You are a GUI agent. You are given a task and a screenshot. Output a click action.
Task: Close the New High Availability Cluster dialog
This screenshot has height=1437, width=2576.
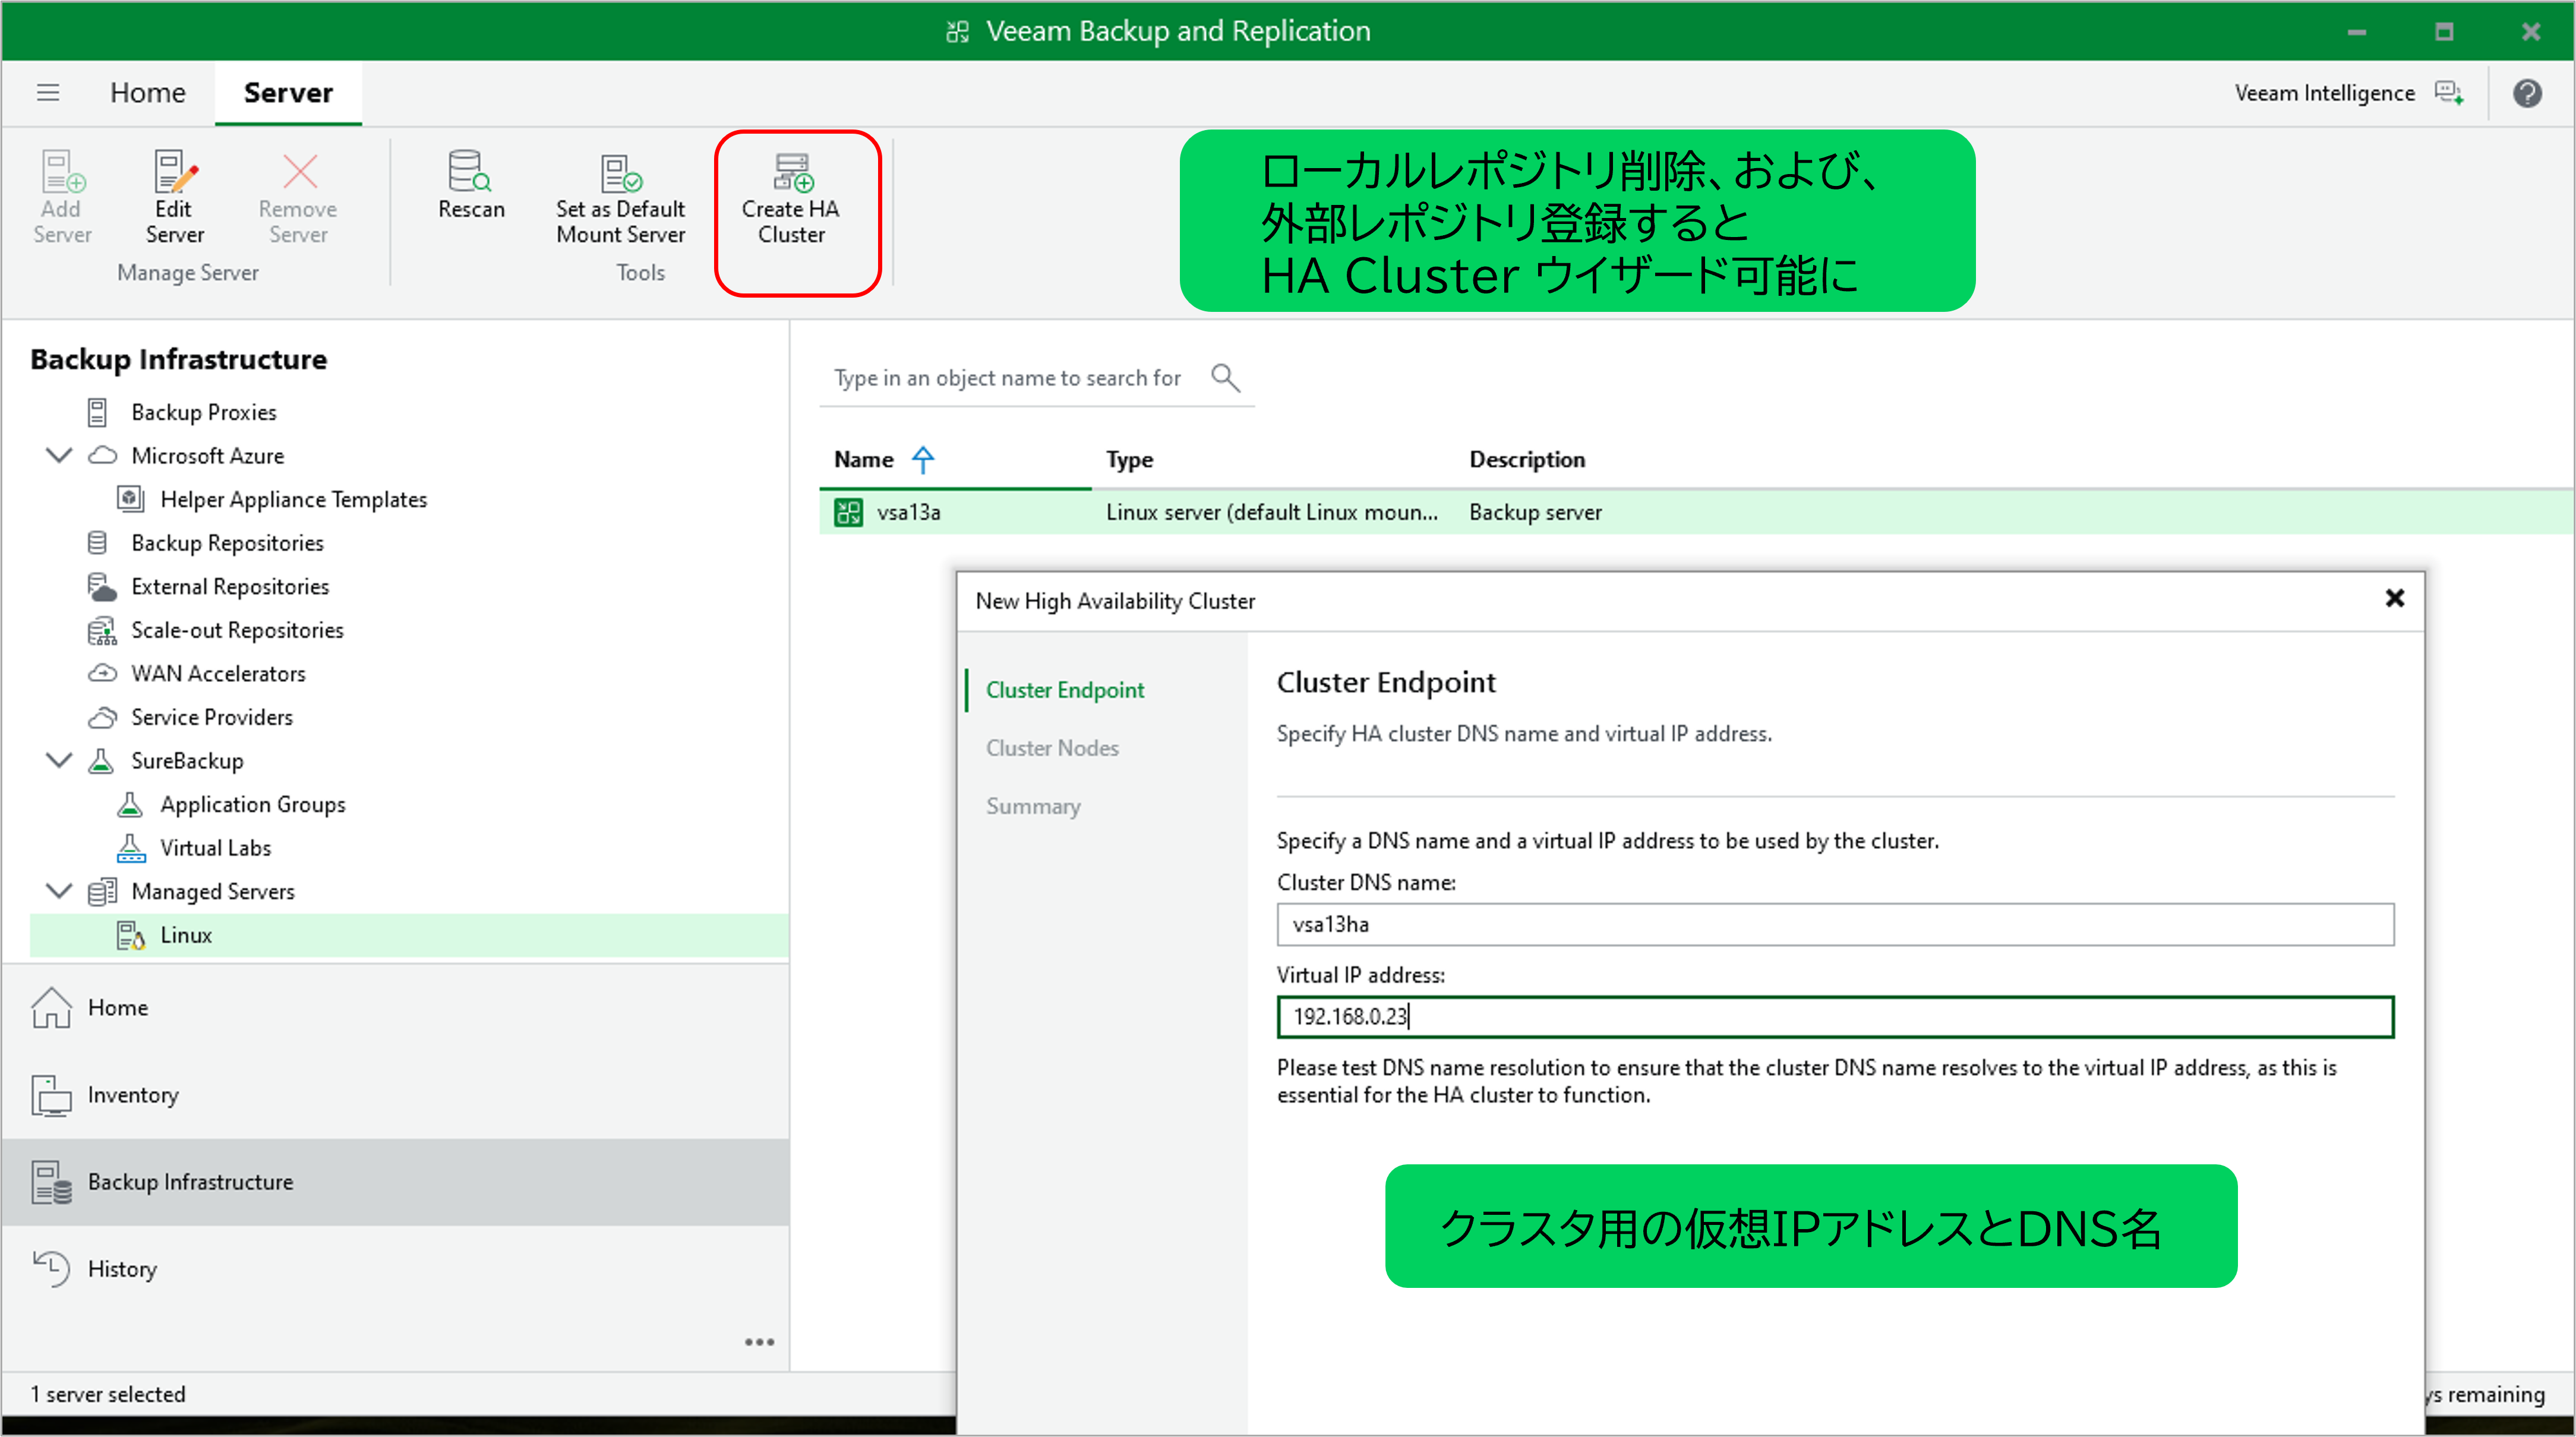pos(2394,598)
